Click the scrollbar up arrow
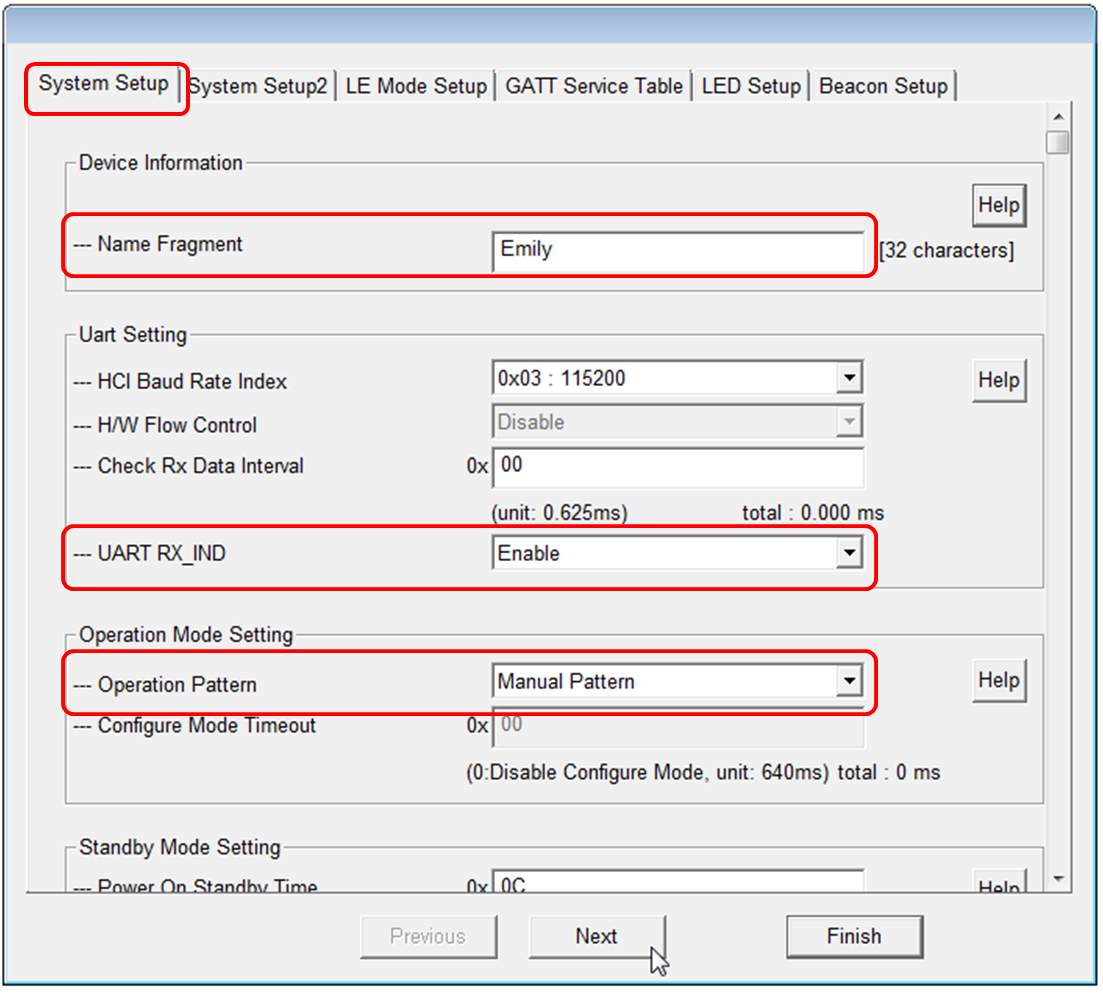1103x996 pixels. coord(1059,113)
